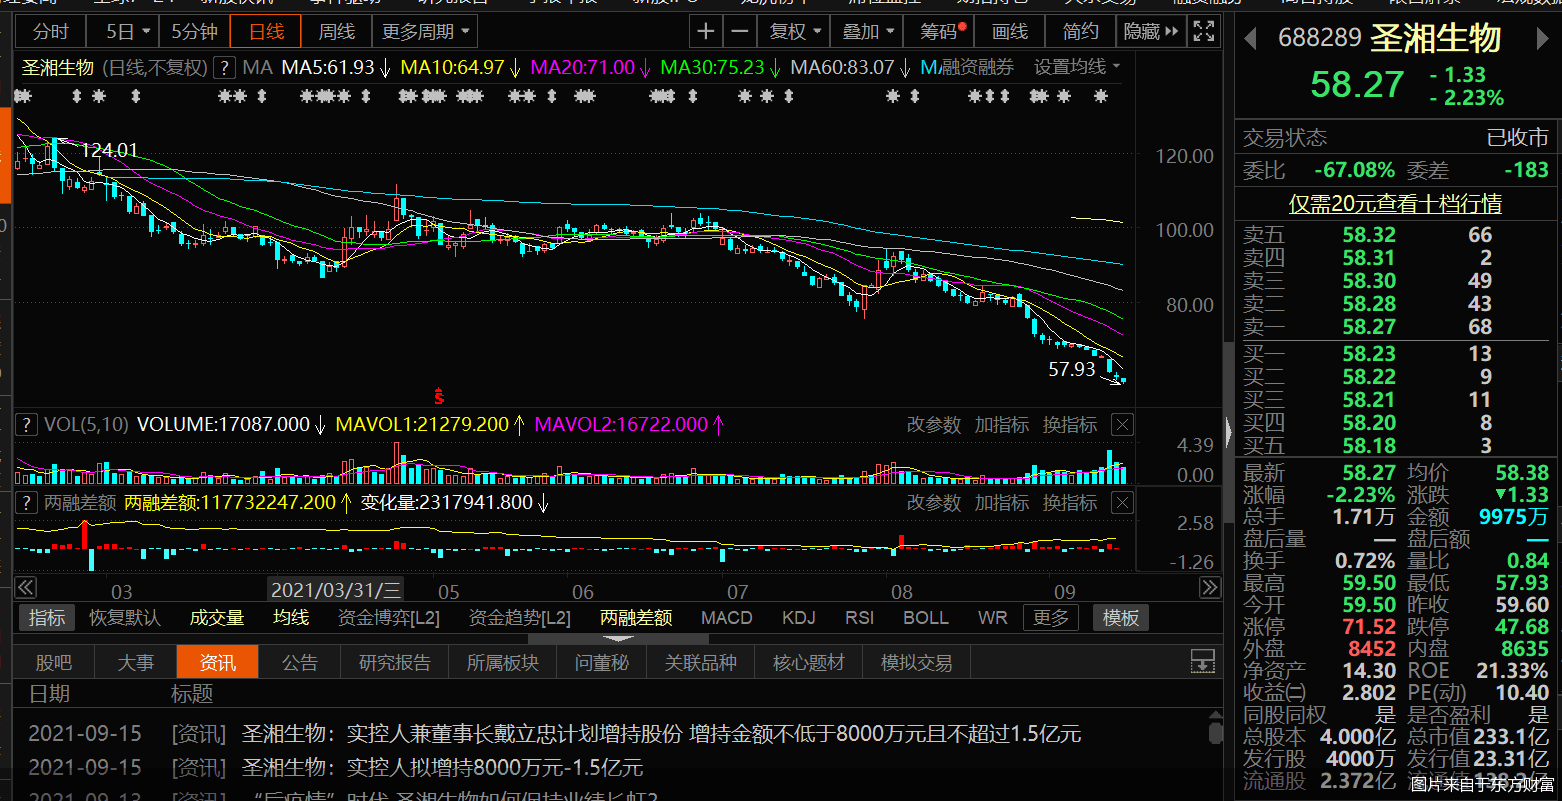Jump chart to earliest data double-arrow
The image size is (1562, 801).
pyautogui.click(x=26, y=588)
